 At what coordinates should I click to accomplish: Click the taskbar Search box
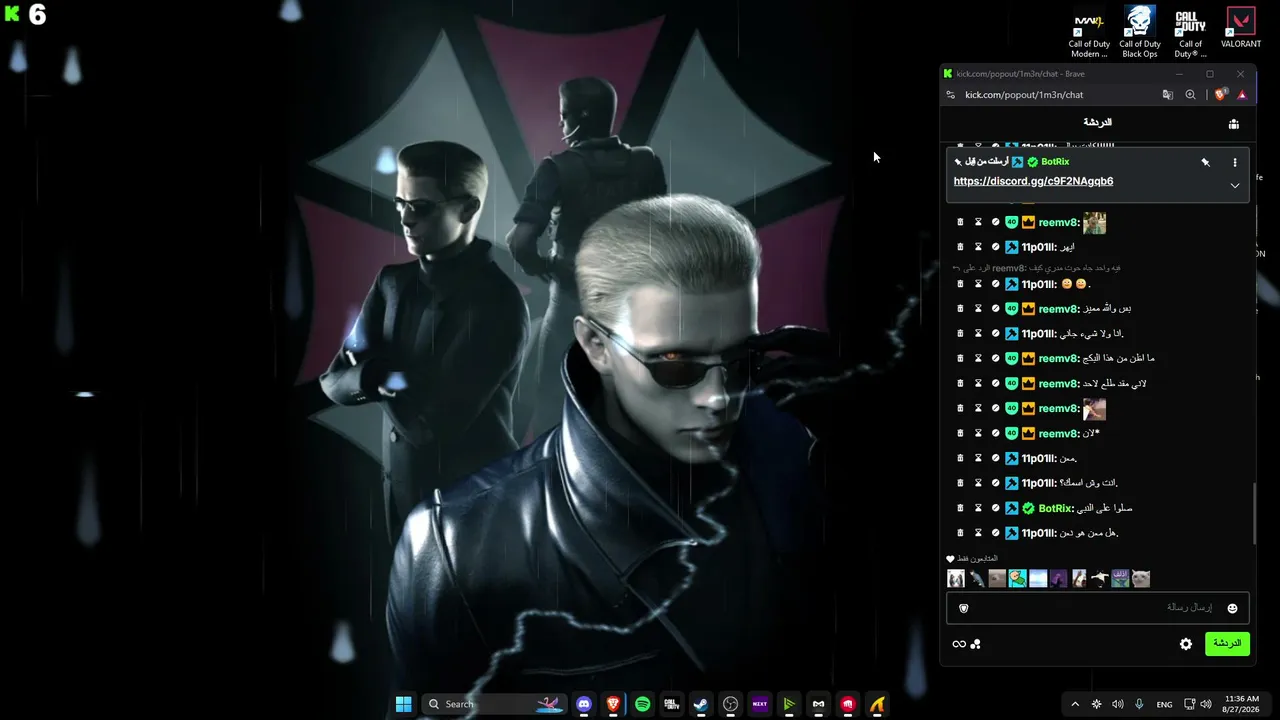click(x=495, y=704)
